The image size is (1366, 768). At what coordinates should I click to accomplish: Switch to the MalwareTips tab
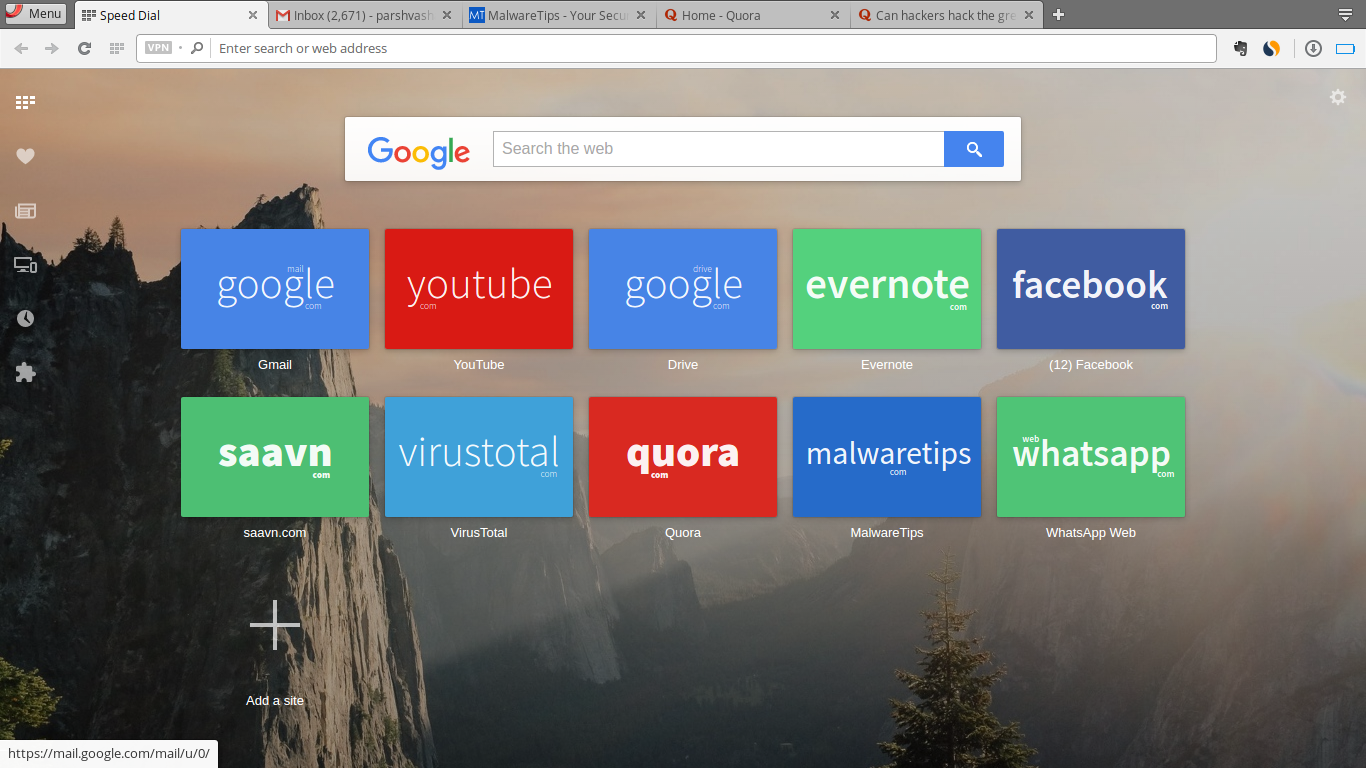[x=560, y=15]
